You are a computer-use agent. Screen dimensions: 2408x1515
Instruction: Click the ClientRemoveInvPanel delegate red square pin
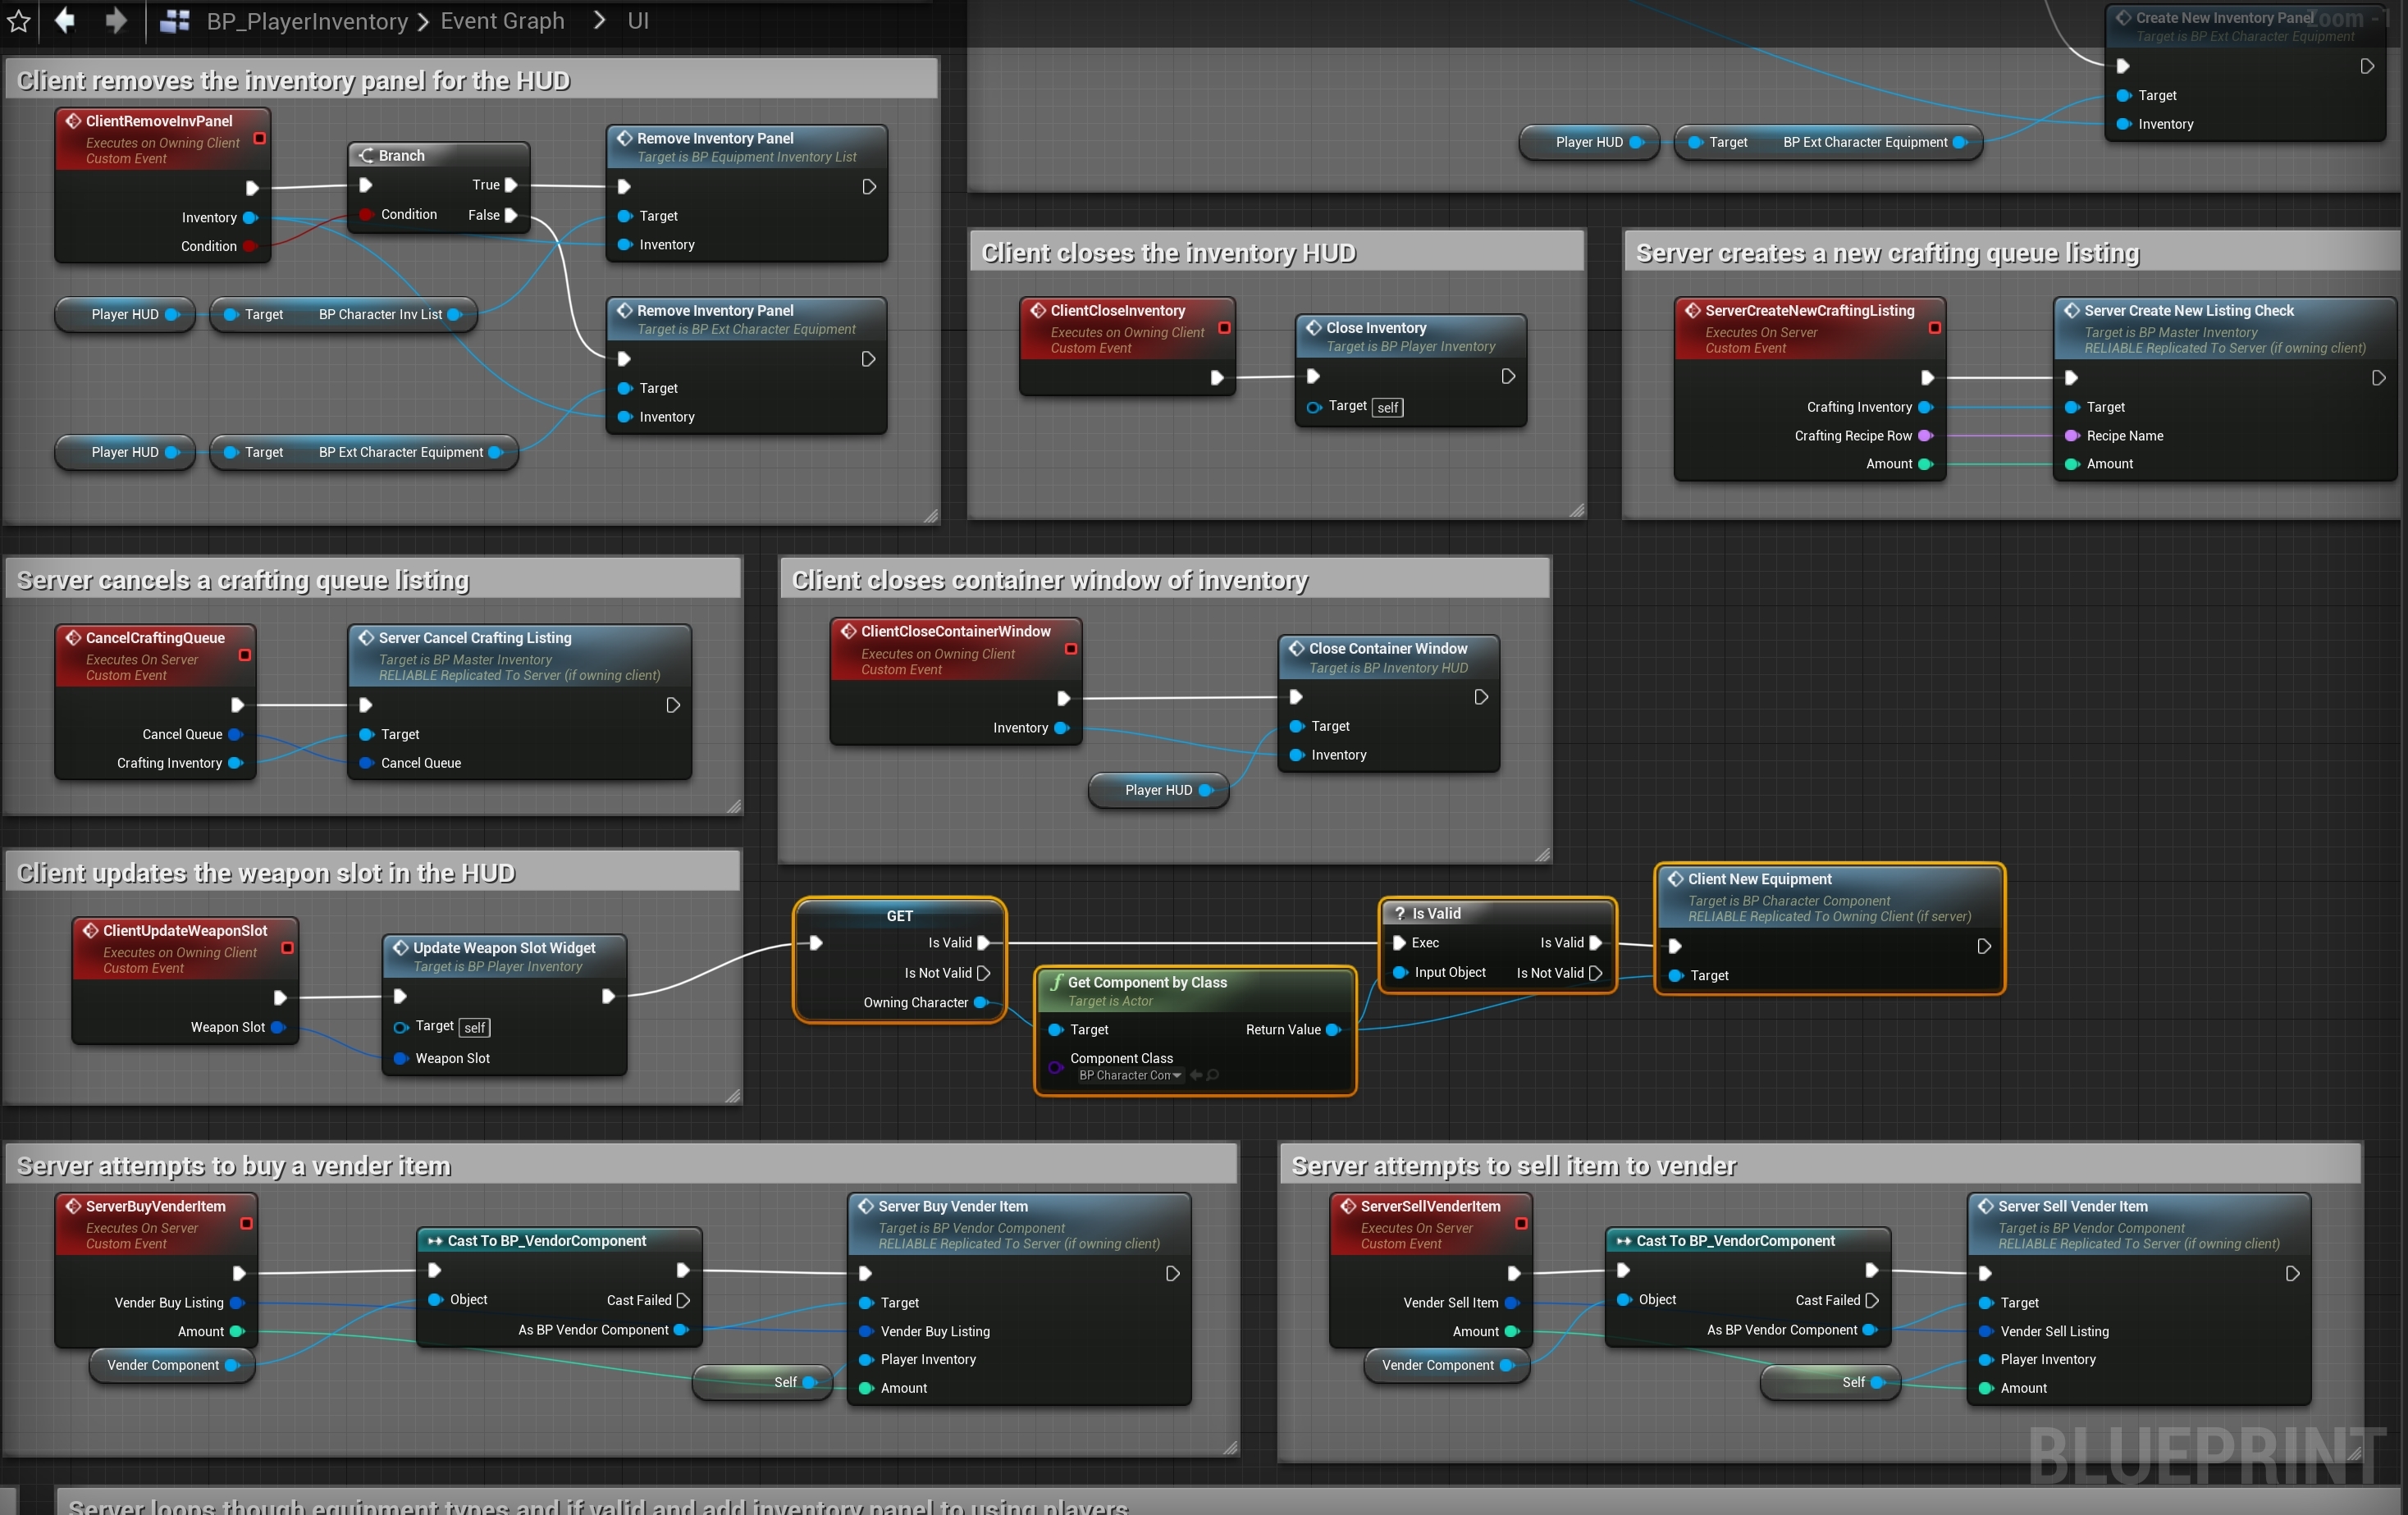coord(259,138)
